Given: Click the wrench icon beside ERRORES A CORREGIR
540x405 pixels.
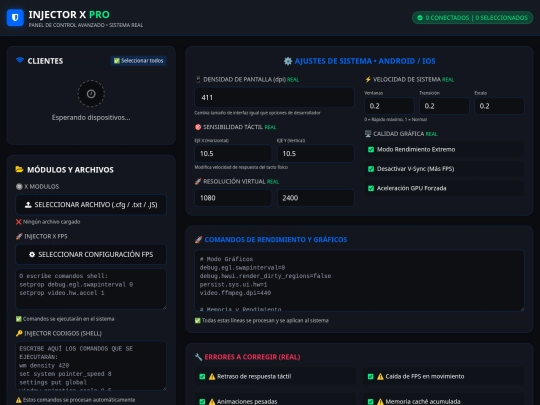Looking at the screenshot, I should coord(198,357).
